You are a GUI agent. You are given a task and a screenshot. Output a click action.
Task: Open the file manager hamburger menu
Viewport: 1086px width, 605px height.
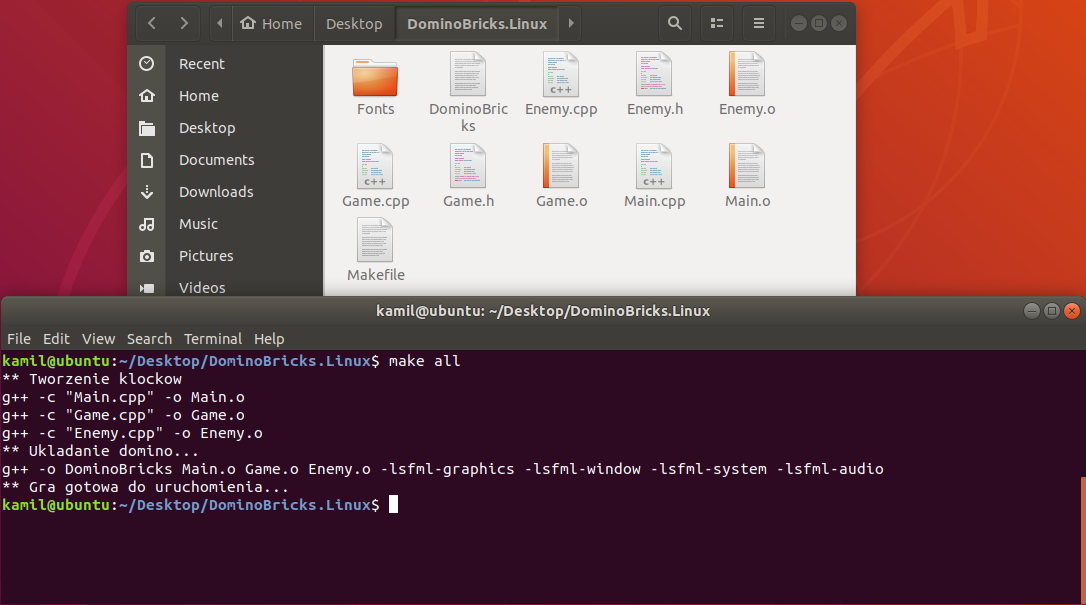(759, 24)
